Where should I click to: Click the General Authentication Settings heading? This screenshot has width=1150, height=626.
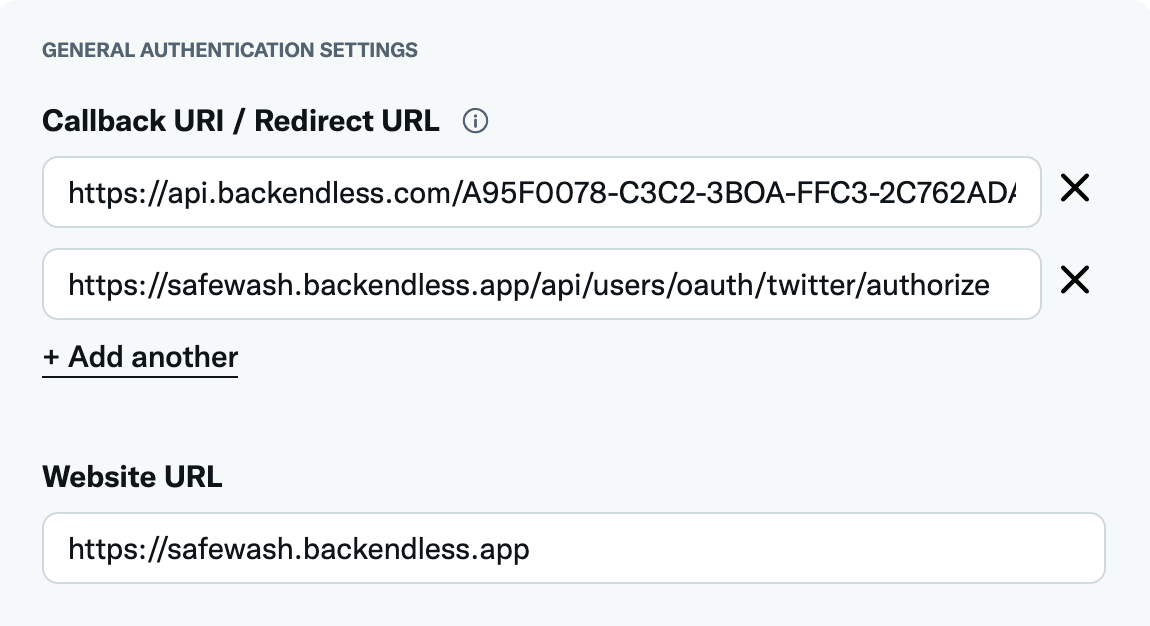pyautogui.click(x=229, y=48)
